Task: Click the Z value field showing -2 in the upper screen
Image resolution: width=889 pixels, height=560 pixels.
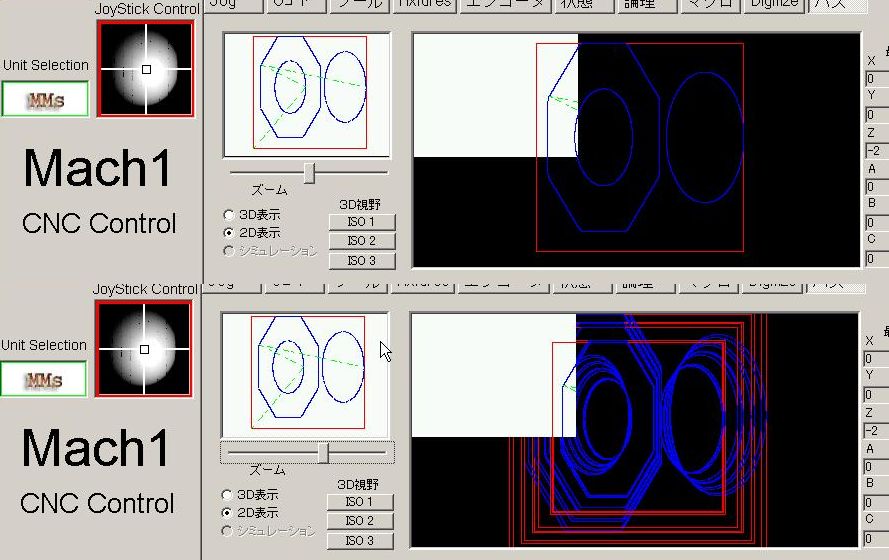Action: tap(877, 151)
